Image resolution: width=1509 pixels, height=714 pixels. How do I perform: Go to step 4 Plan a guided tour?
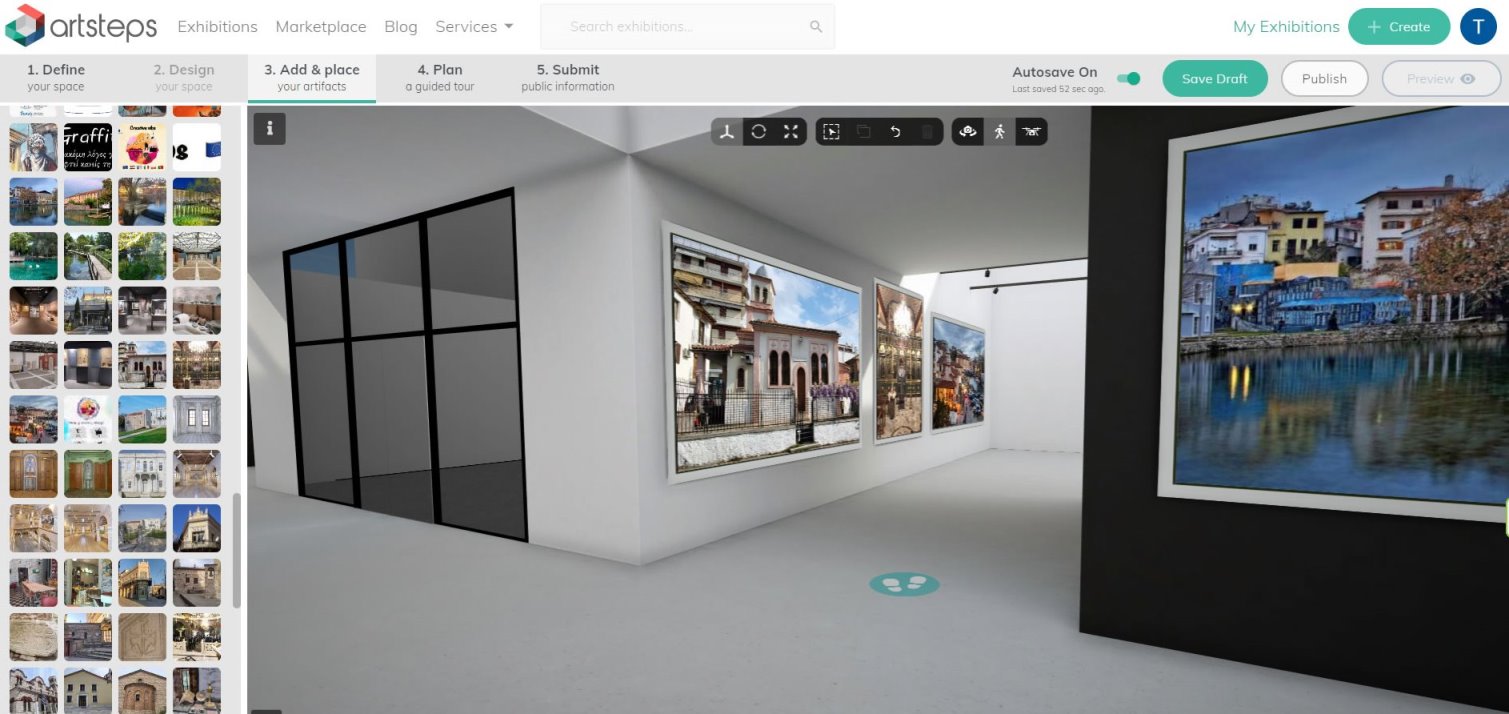pyautogui.click(x=439, y=78)
